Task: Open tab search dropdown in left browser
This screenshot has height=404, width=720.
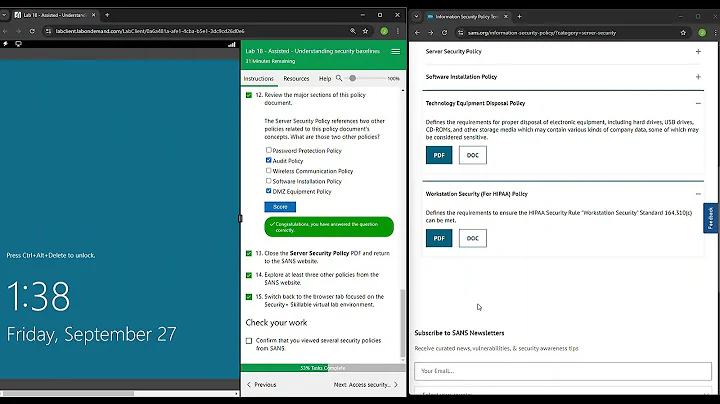Action: 5,15
